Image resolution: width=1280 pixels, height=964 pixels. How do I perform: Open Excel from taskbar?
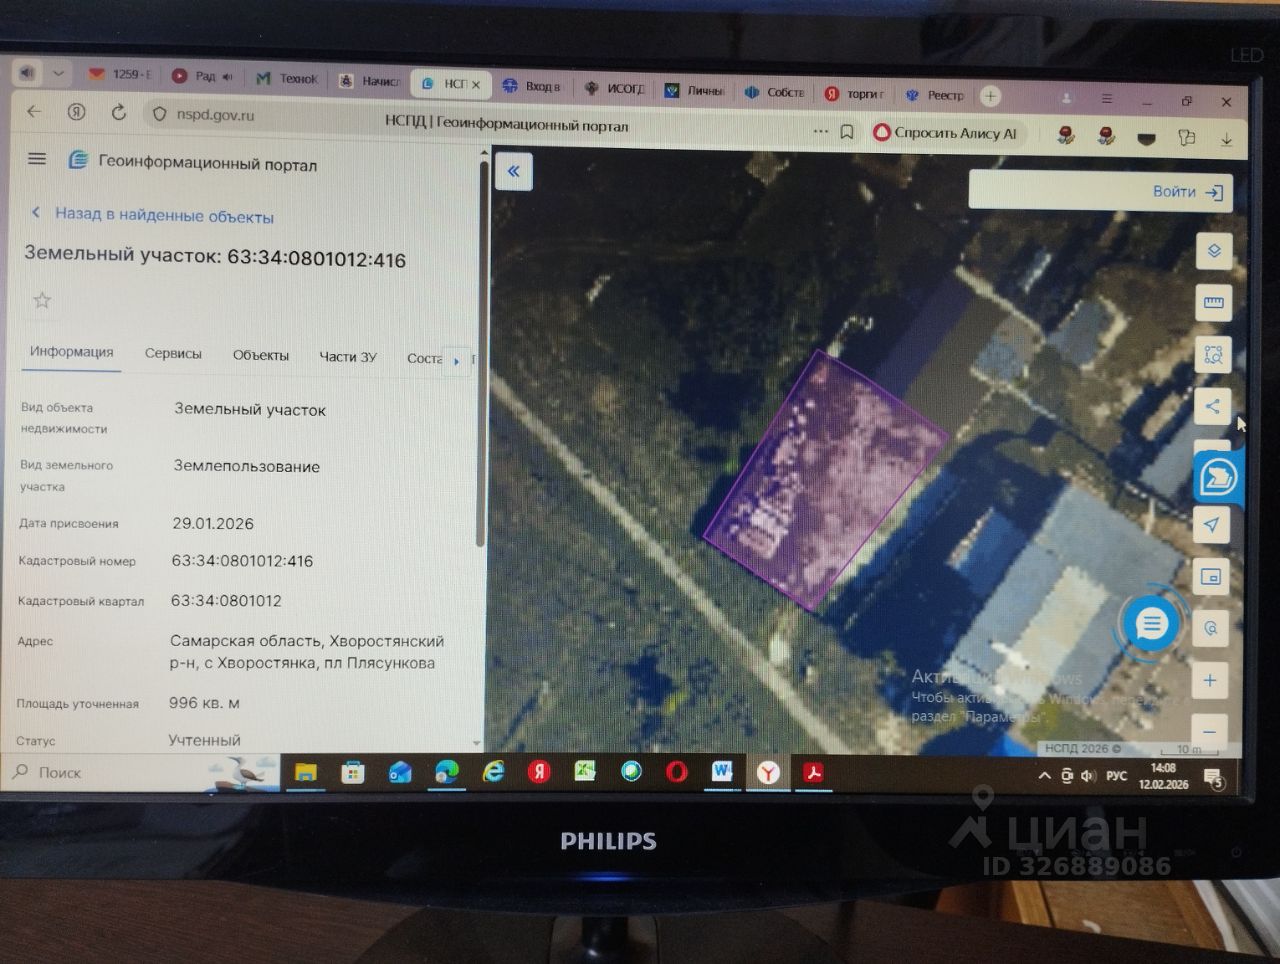pos(585,772)
